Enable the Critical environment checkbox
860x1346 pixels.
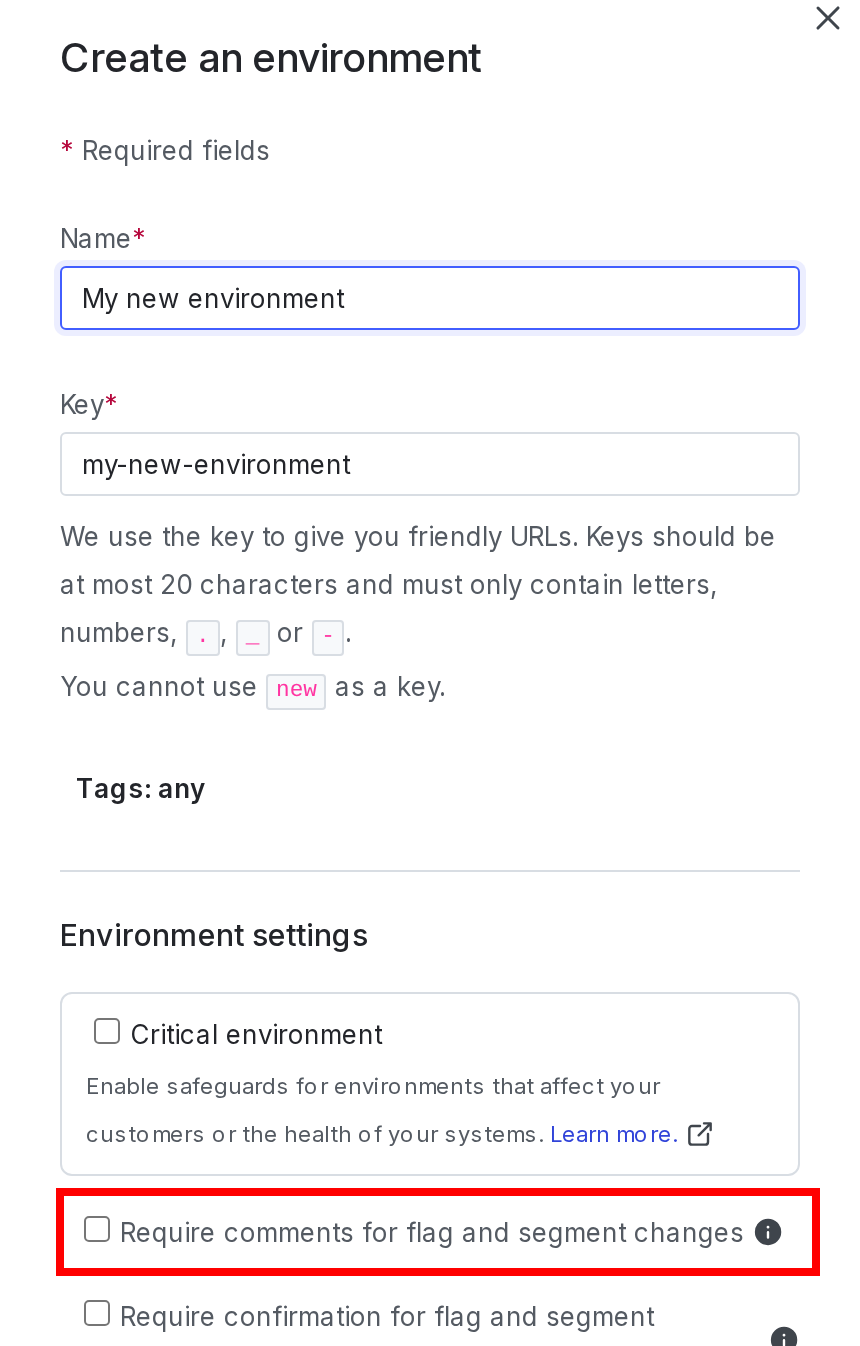click(x=107, y=1030)
